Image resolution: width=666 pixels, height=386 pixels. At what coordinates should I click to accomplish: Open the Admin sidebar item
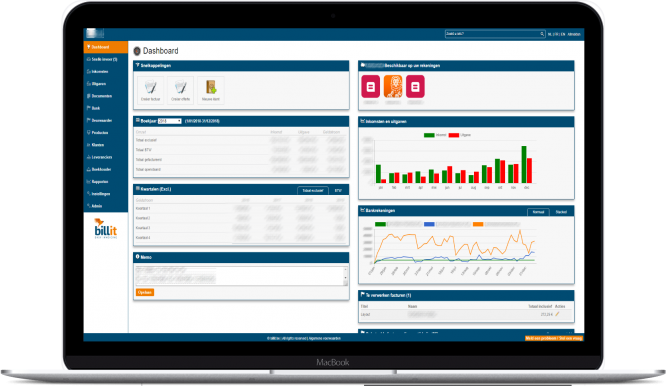coord(105,206)
